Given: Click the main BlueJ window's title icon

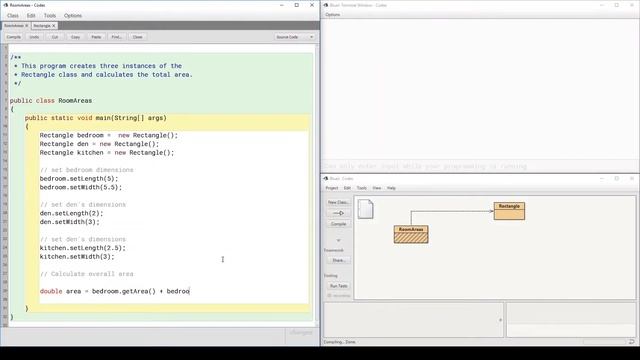Looking at the screenshot, I should pos(326,178).
